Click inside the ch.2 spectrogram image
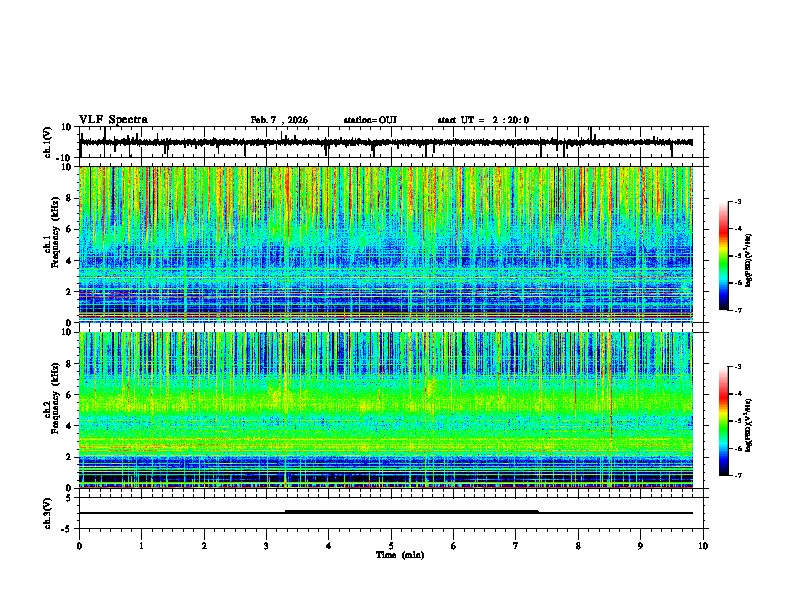 point(386,410)
